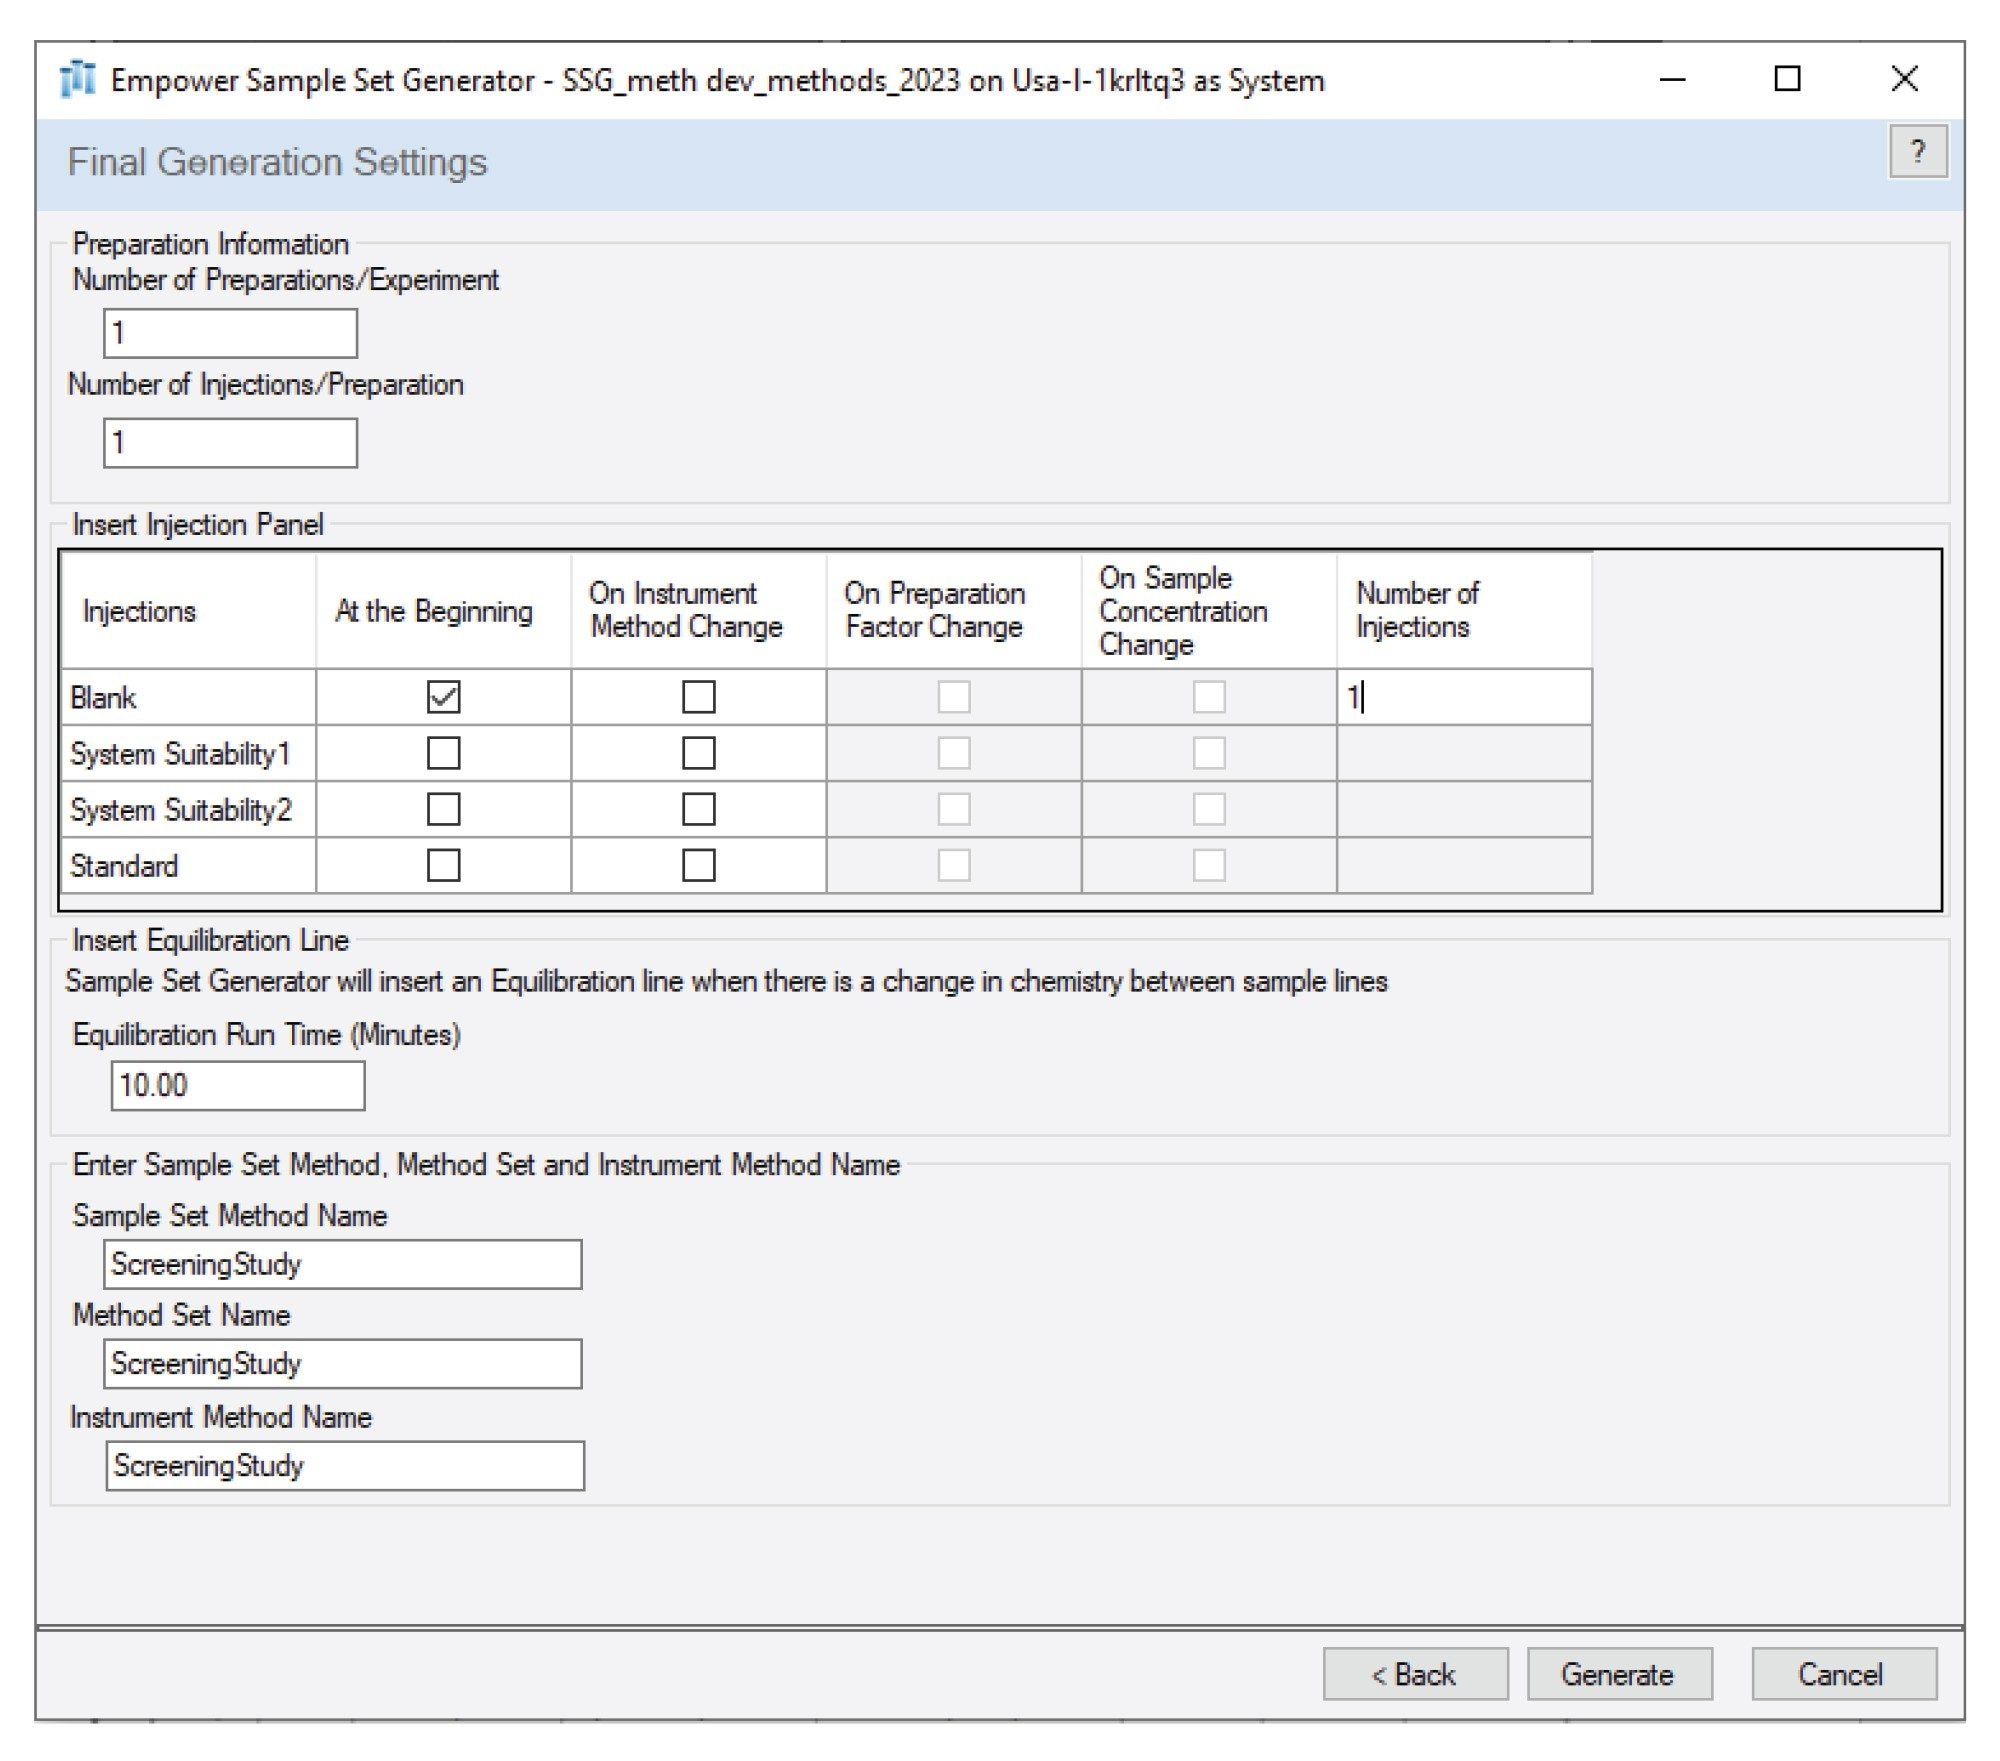Maximize the Sample Set Generator window
The width and height of the screenshot is (2000, 1761).
click(1787, 79)
